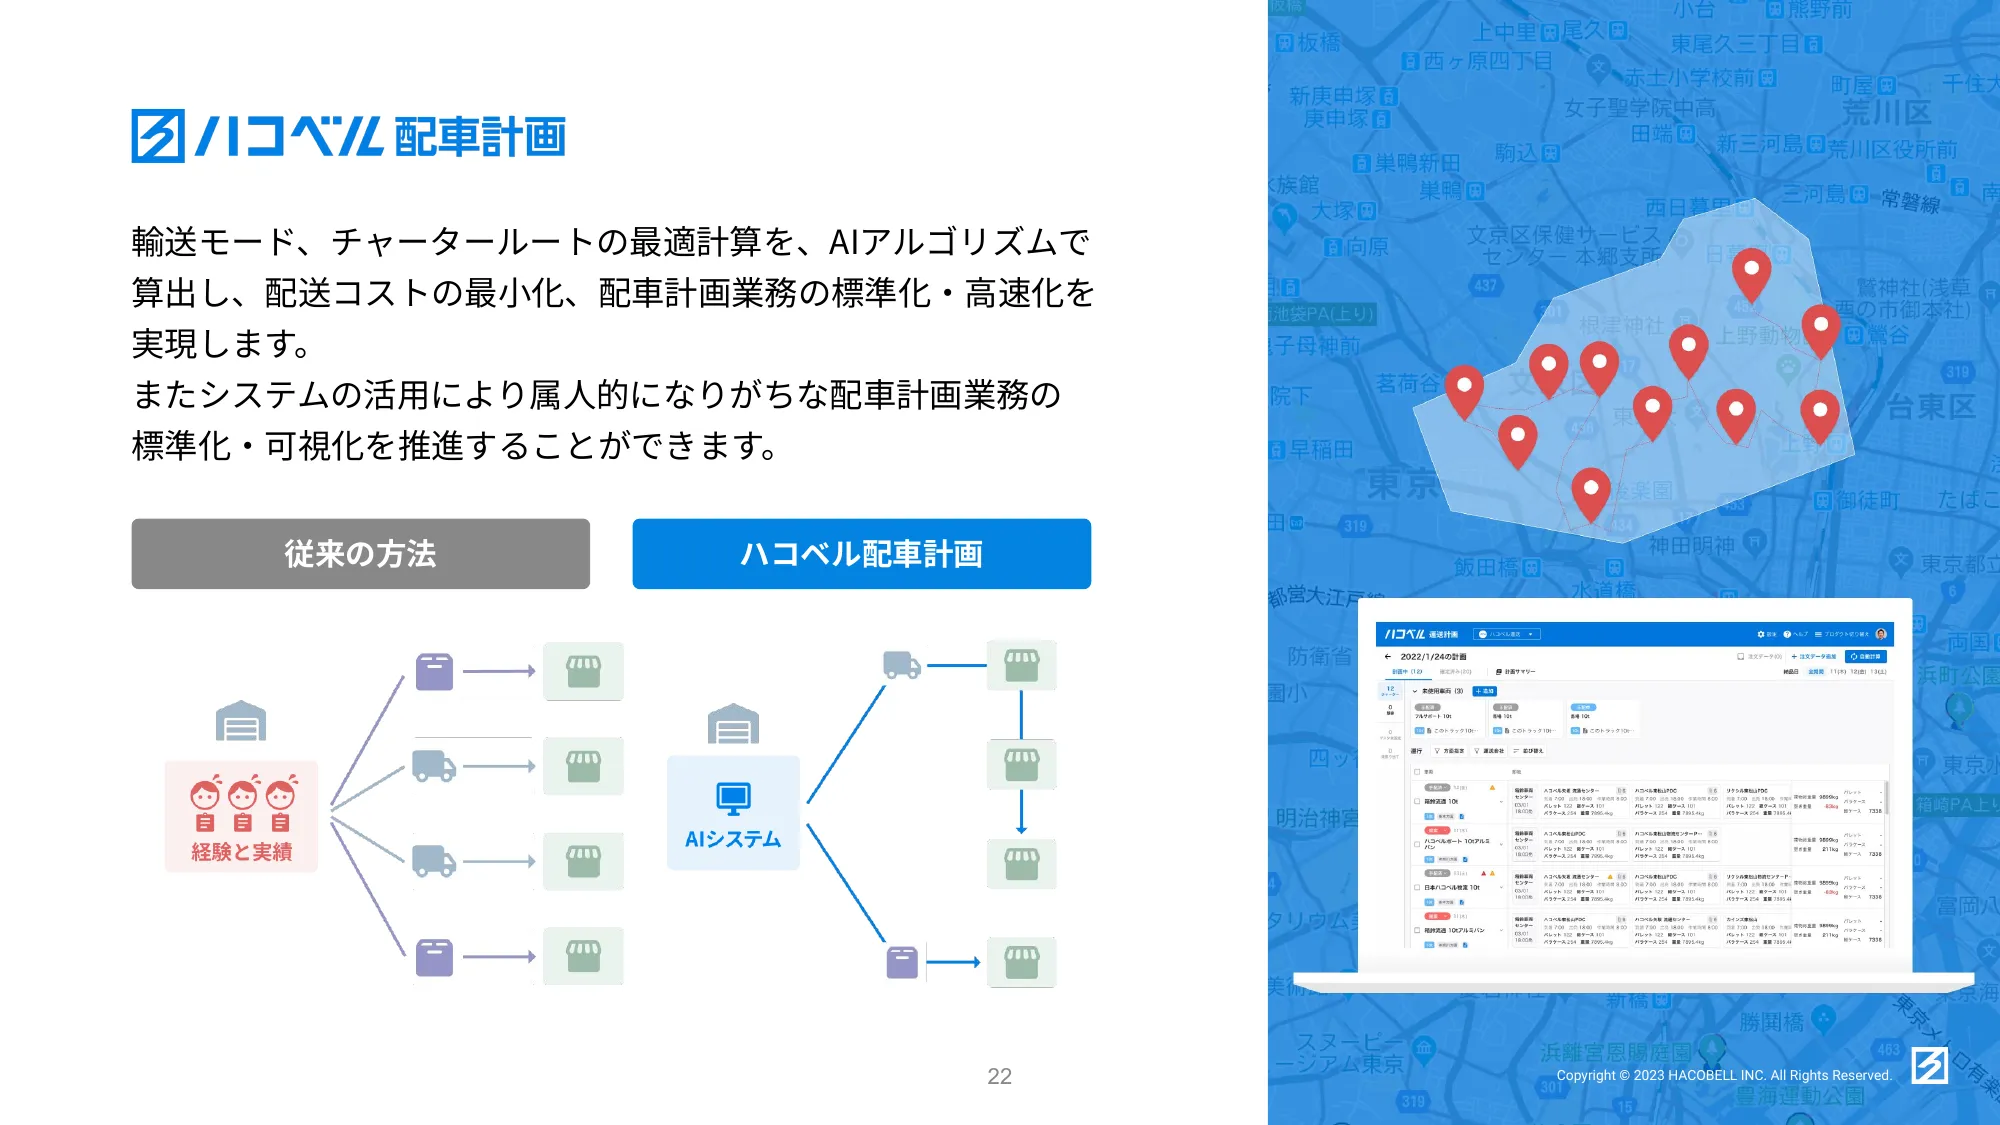Toggle the select-all checkbox in table header

[1417, 772]
